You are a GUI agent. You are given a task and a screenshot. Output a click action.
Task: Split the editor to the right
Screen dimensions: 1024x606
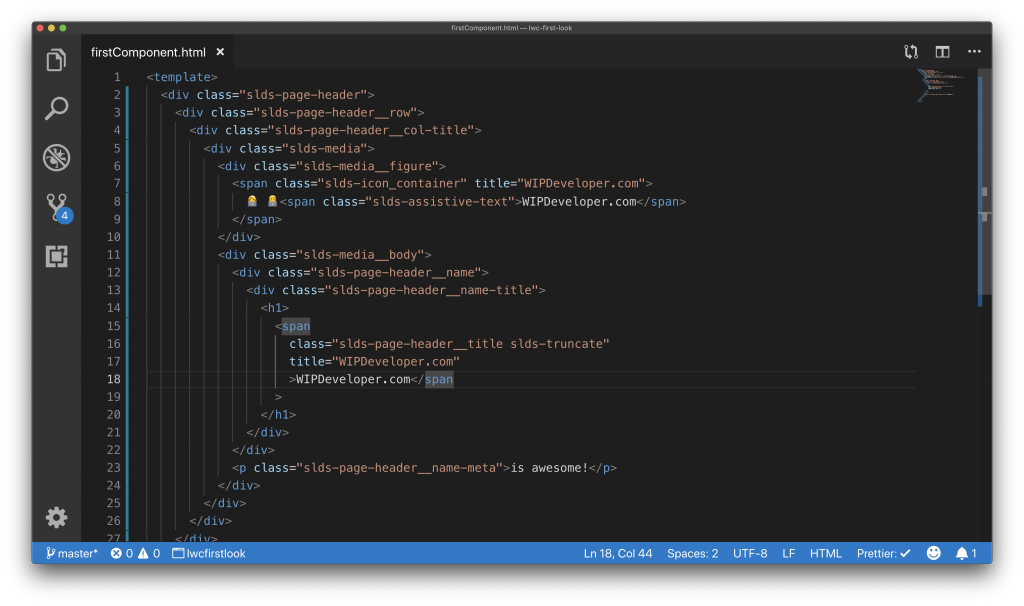coord(942,52)
